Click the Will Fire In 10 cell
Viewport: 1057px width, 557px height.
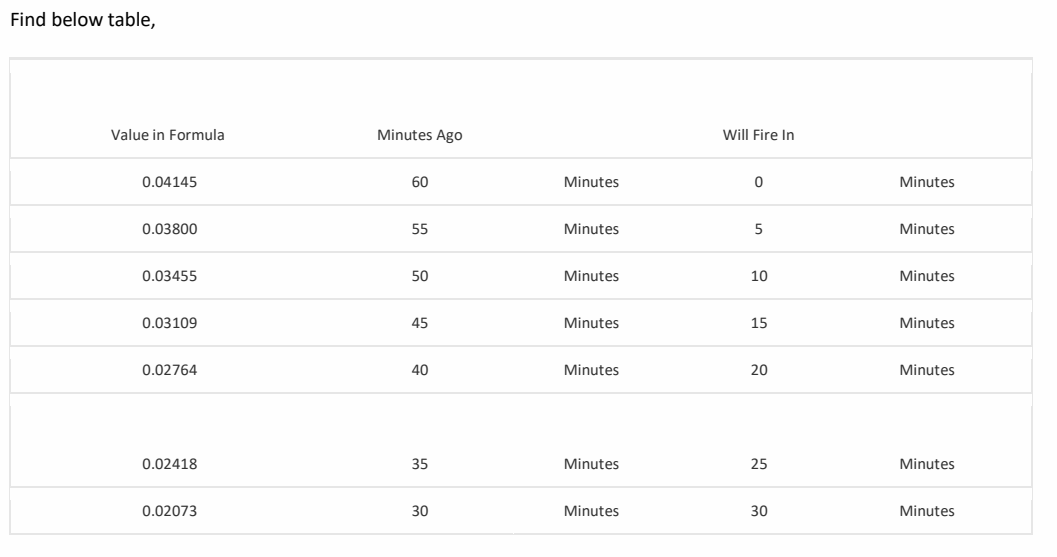point(758,276)
